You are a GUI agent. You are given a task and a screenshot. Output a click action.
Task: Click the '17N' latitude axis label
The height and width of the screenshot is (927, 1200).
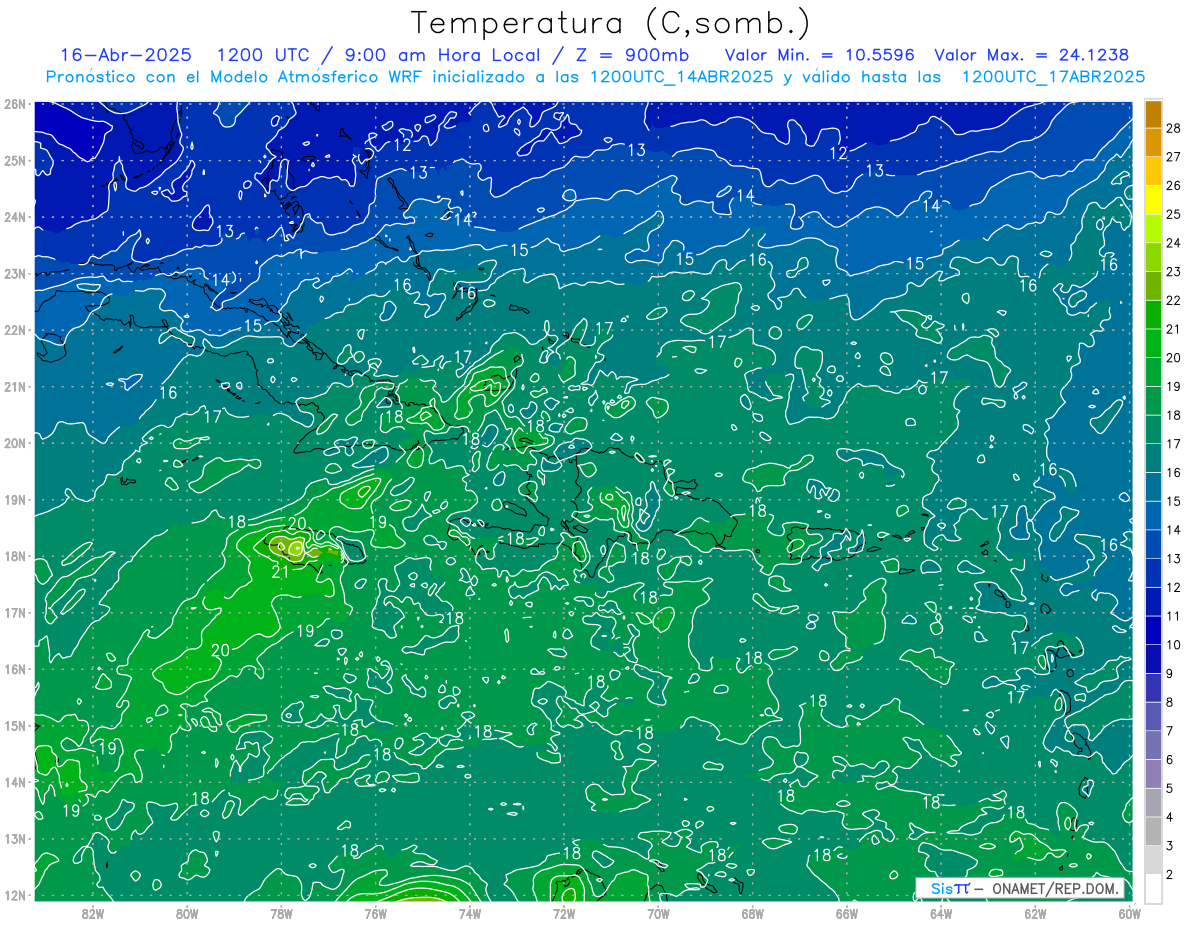pyautogui.click(x=14, y=613)
